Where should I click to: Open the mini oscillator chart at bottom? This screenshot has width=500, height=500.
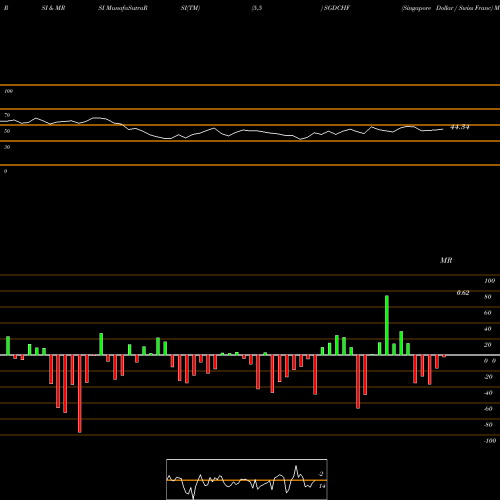(x=247, y=479)
